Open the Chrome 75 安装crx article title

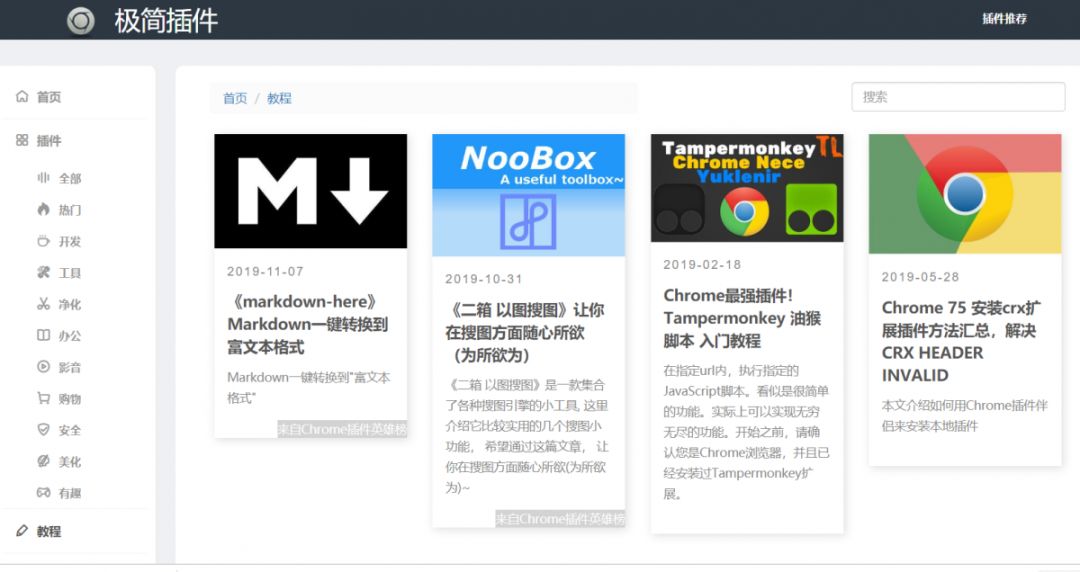click(x=961, y=341)
